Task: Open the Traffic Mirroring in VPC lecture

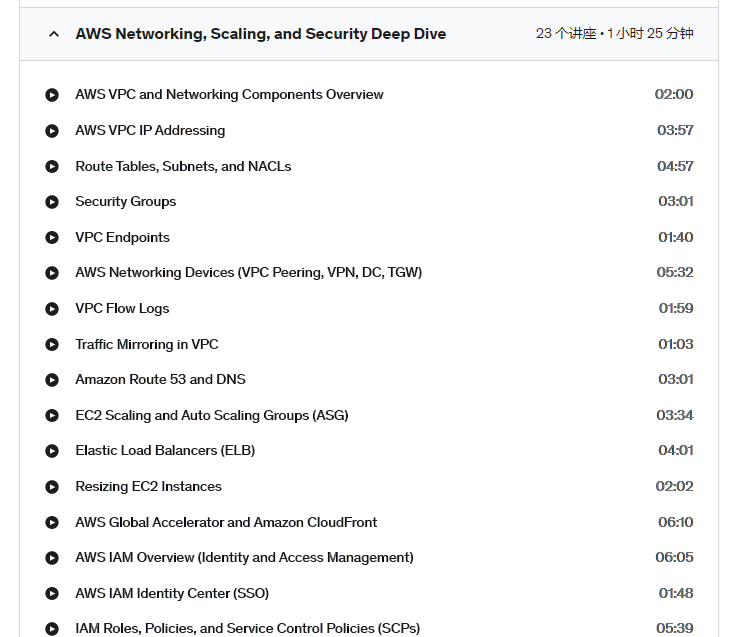Action: [147, 344]
